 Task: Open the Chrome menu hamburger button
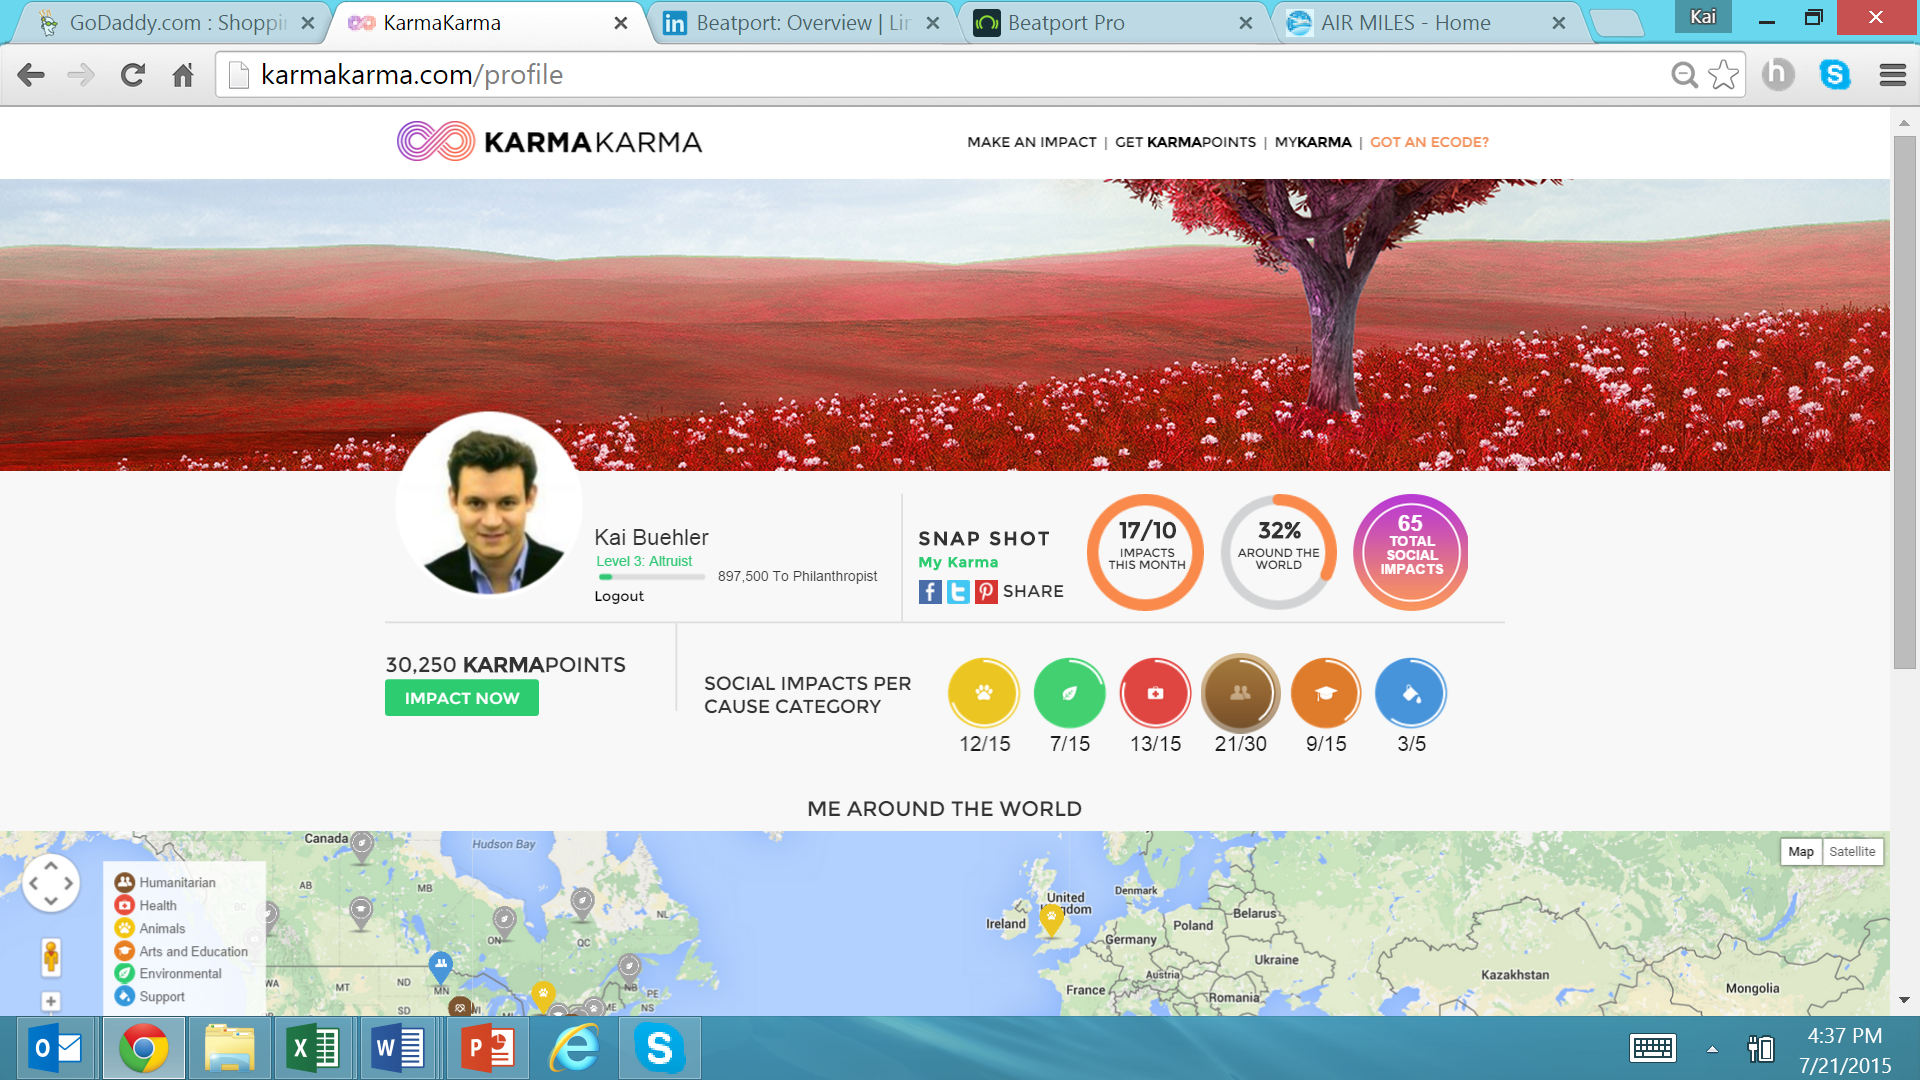1892,75
